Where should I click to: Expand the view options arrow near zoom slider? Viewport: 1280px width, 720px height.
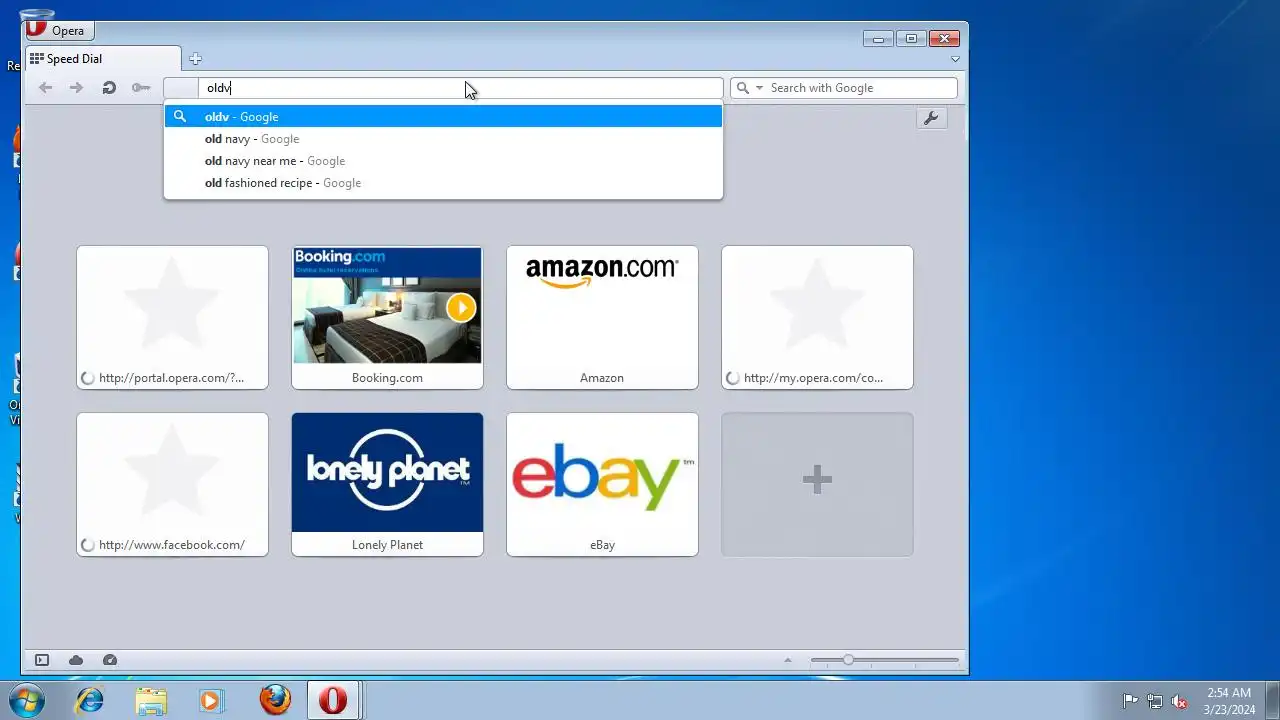coord(787,660)
